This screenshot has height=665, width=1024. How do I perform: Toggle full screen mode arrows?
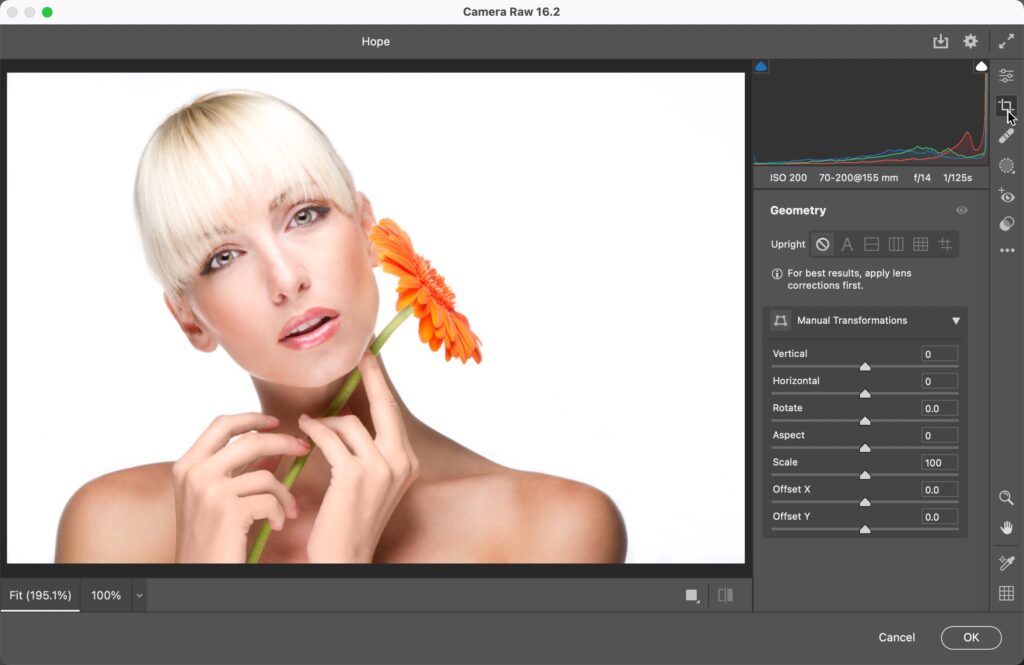[x=1006, y=41]
